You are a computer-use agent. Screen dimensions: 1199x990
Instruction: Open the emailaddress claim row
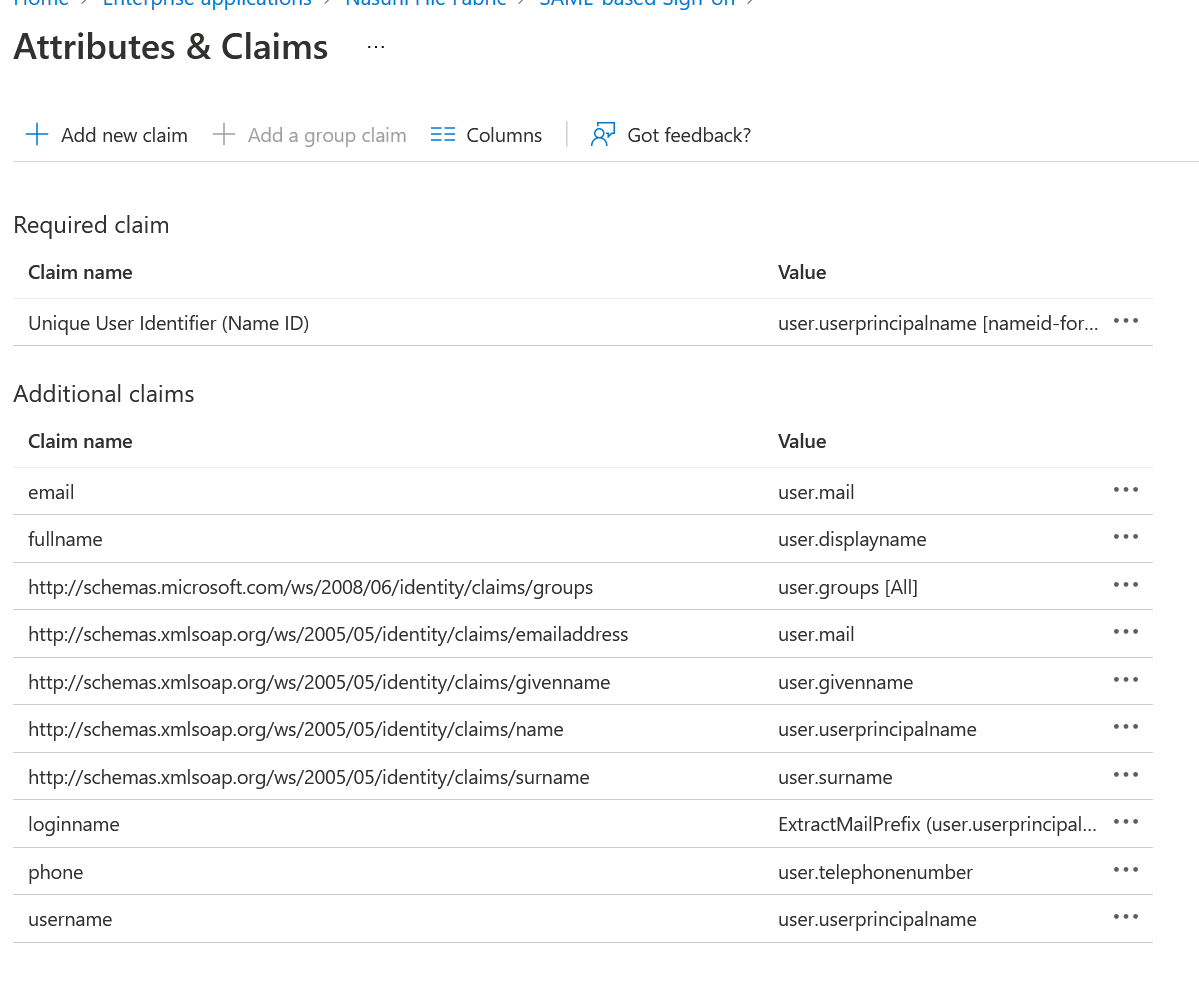click(x=328, y=634)
